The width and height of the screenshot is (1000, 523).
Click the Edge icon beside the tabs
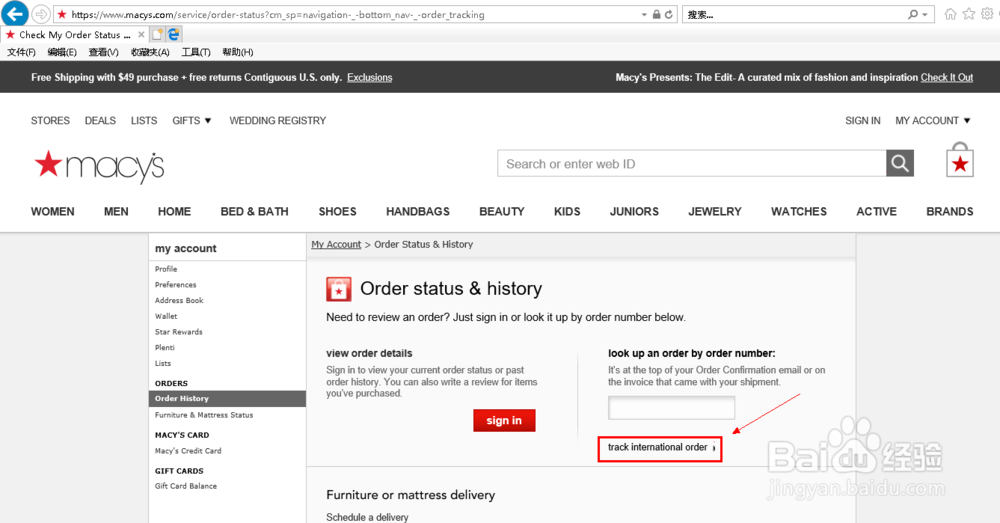point(173,34)
